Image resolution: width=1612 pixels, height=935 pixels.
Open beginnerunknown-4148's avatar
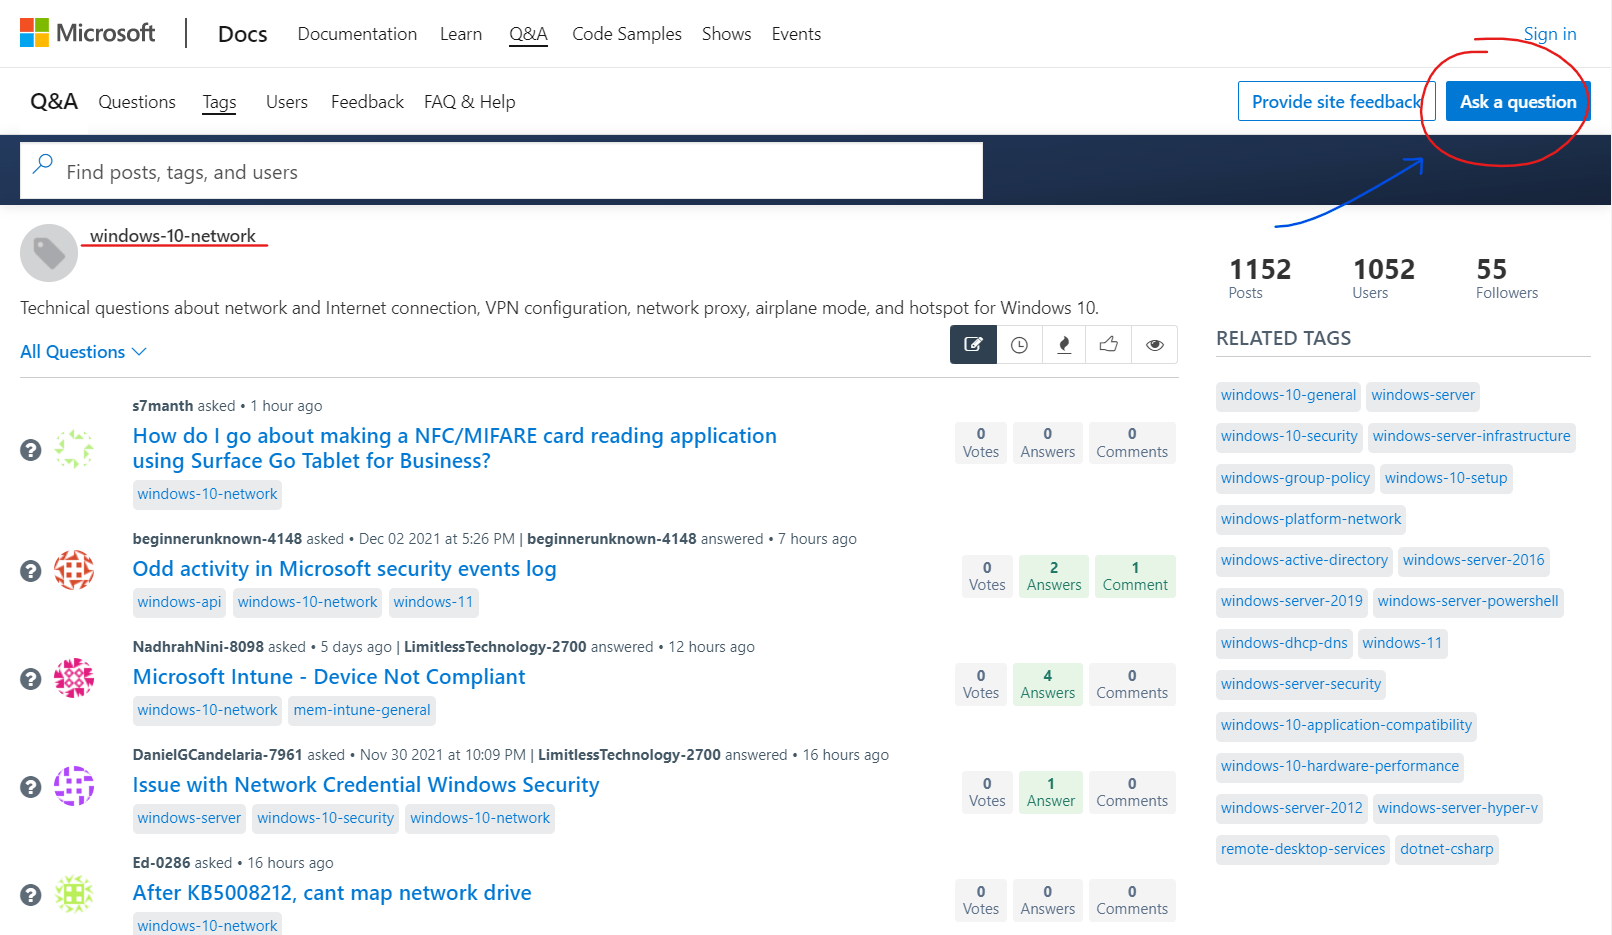tap(74, 570)
